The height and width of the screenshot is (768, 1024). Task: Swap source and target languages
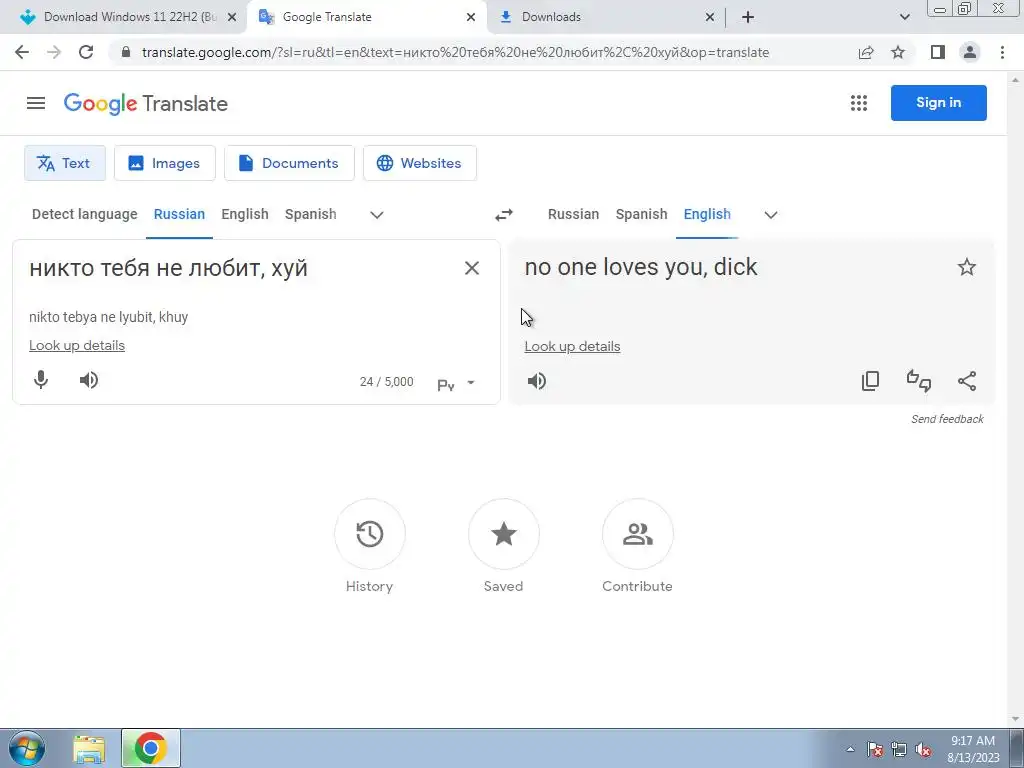pos(504,215)
